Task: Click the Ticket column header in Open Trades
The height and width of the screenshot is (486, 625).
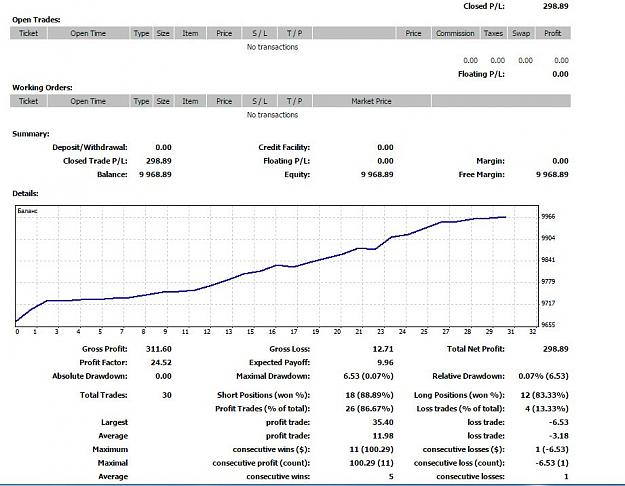Action: tap(28, 33)
